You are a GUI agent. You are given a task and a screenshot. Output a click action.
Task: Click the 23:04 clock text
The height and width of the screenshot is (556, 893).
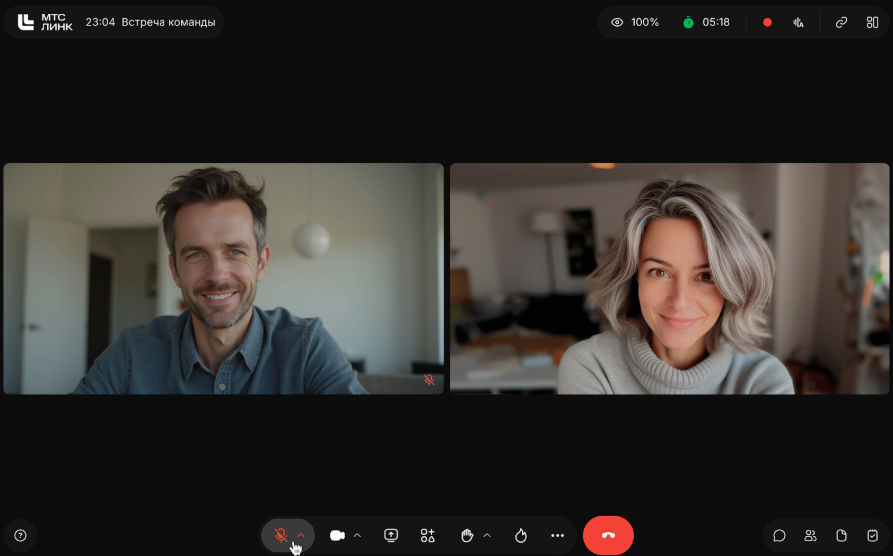(x=100, y=22)
